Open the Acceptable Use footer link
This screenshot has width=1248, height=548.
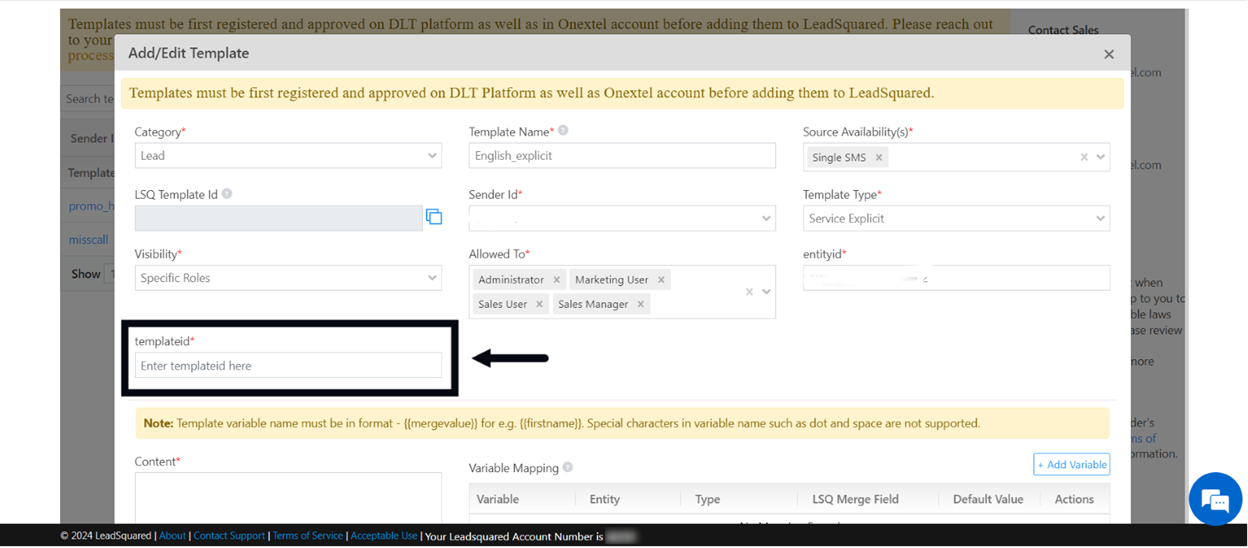[384, 536]
